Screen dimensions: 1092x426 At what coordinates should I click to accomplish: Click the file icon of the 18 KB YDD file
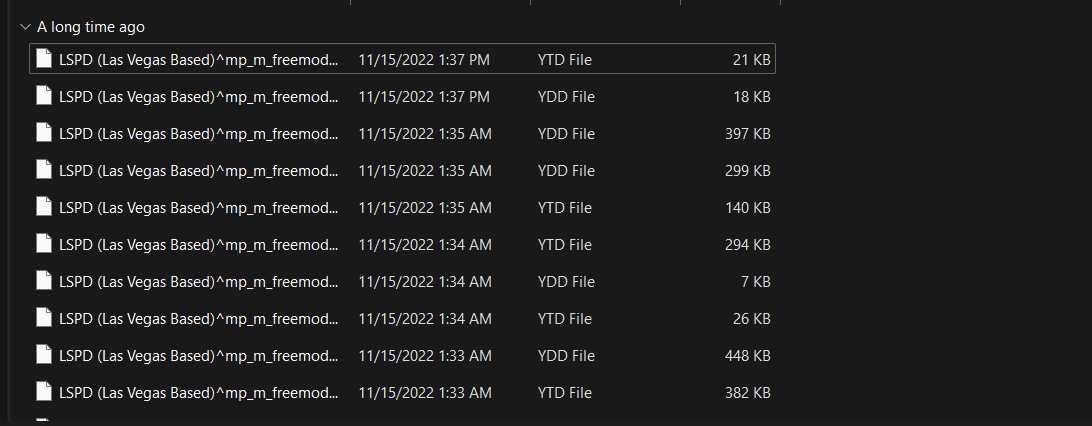tap(43, 96)
